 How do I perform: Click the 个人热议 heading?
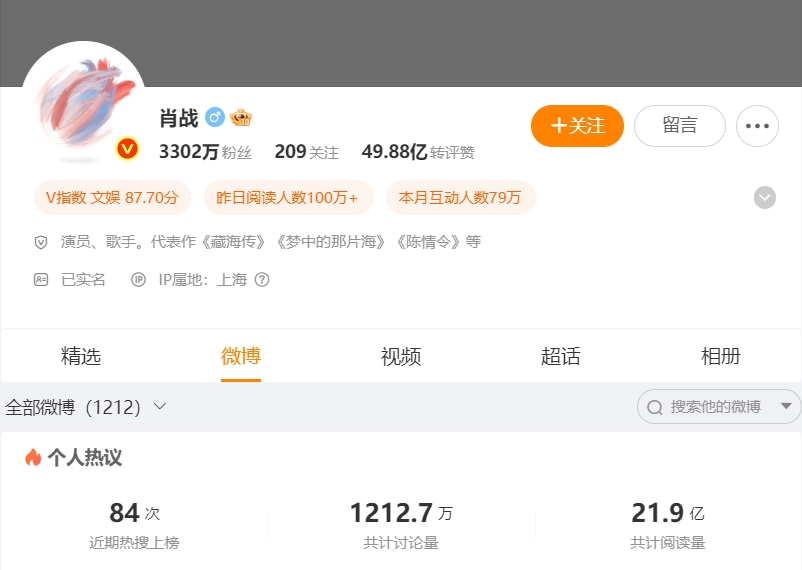pyautogui.click(x=85, y=457)
